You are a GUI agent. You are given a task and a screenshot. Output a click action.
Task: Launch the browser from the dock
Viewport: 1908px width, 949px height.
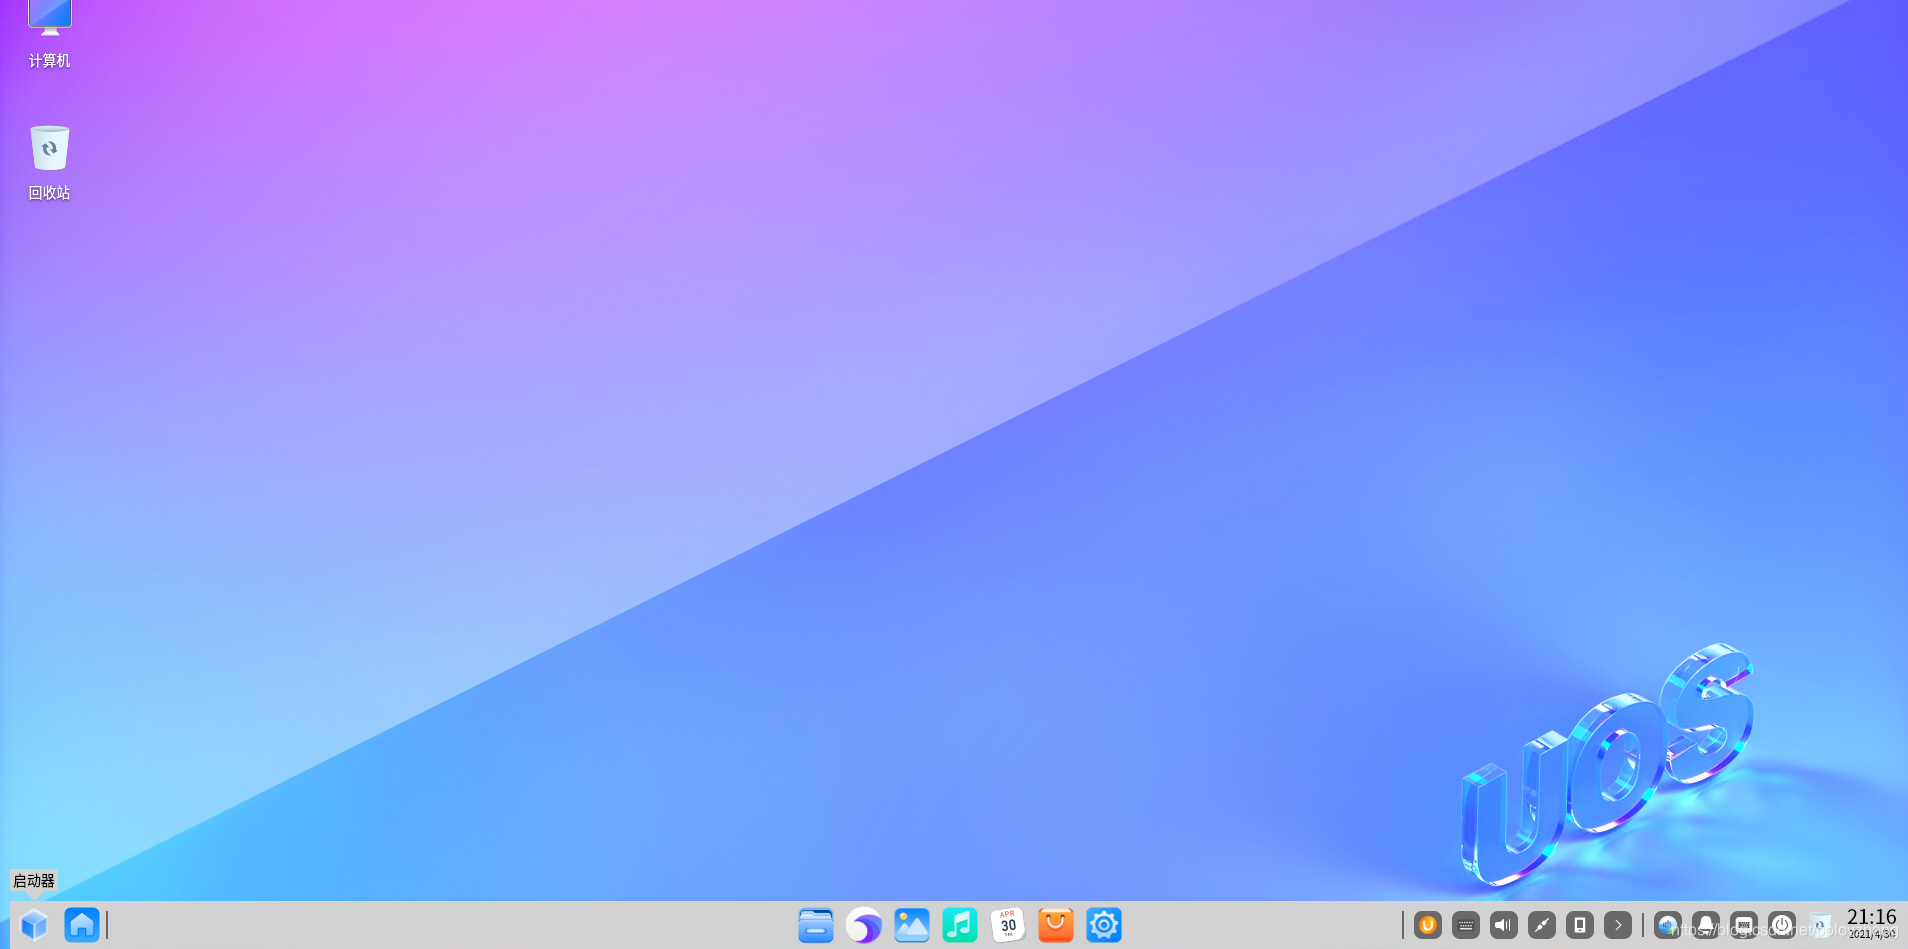[x=864, y=925]
